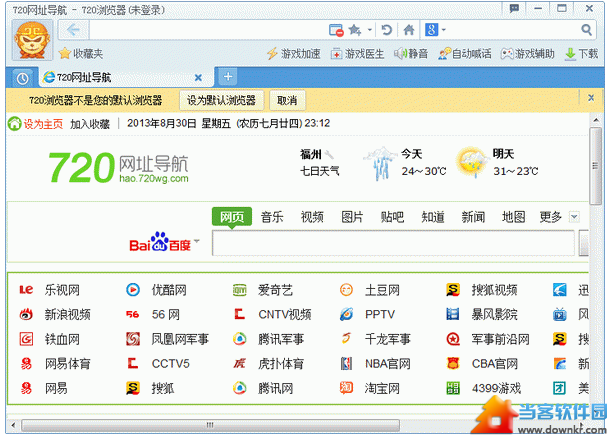Open the favorites star dropdown arrow
Screen dimensions: 607x440
[370, 30]
